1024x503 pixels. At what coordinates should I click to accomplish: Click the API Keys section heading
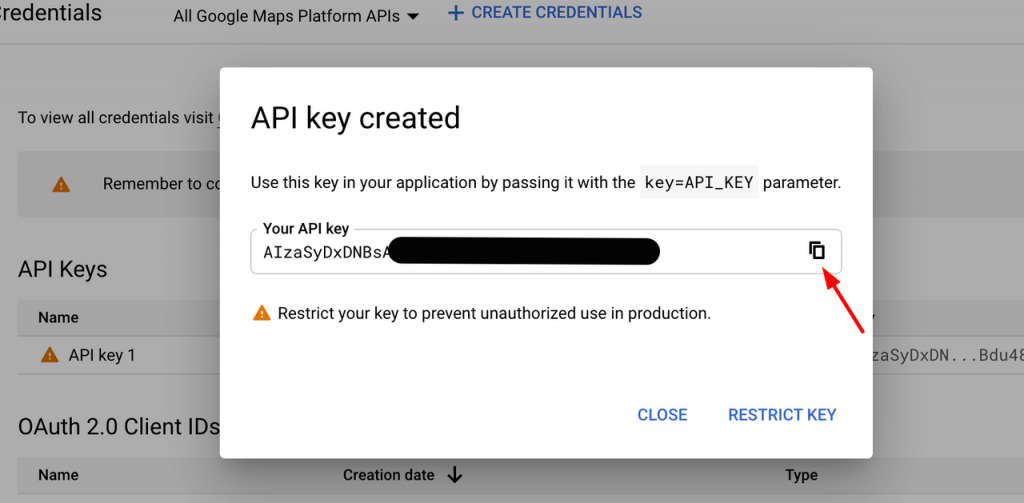pyautogui.click(x=63, y=268)
